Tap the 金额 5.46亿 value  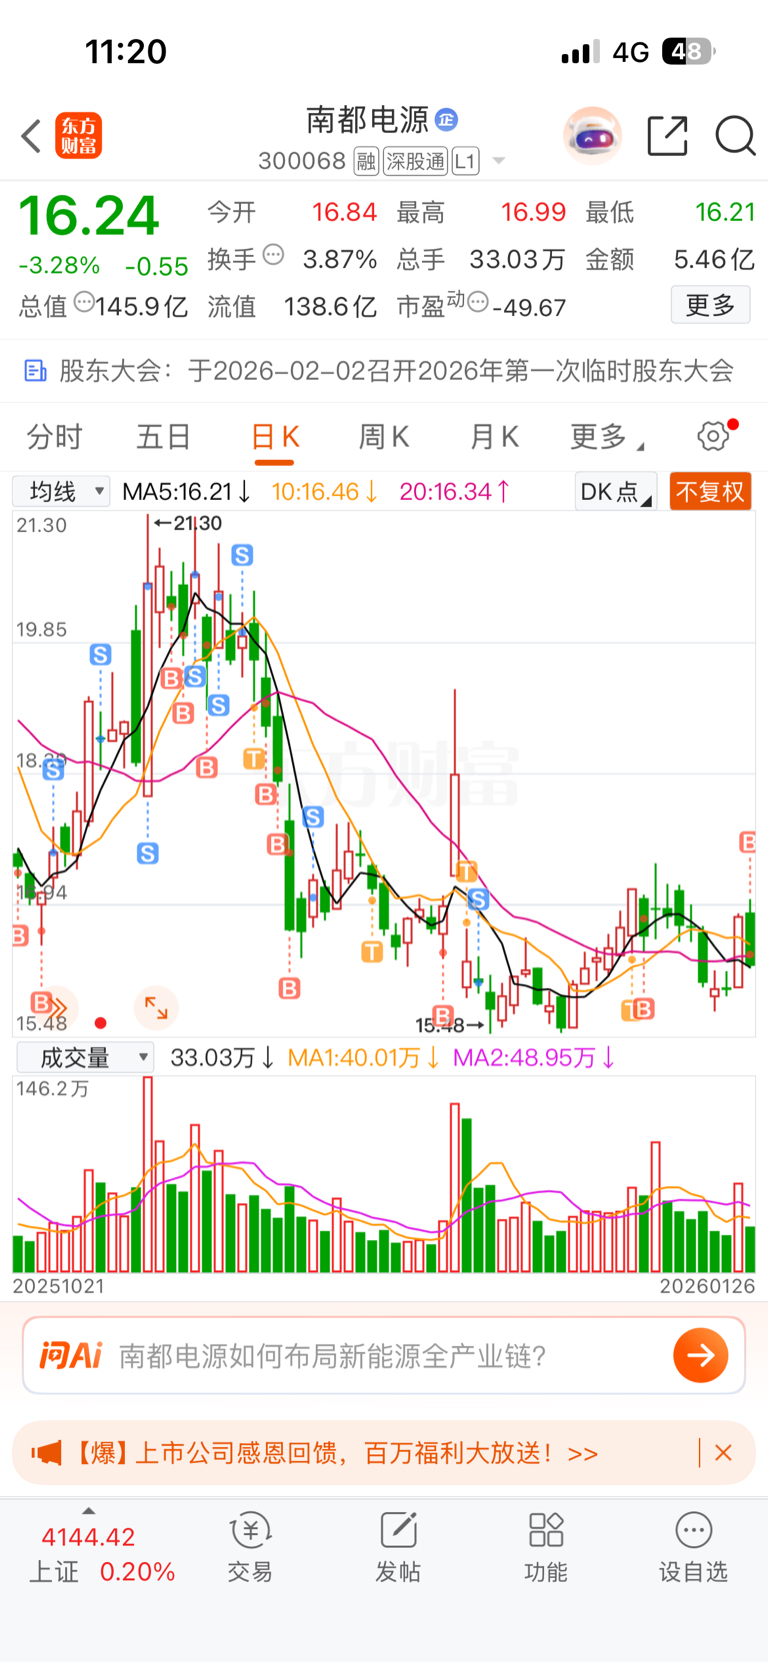coord(714,260)
